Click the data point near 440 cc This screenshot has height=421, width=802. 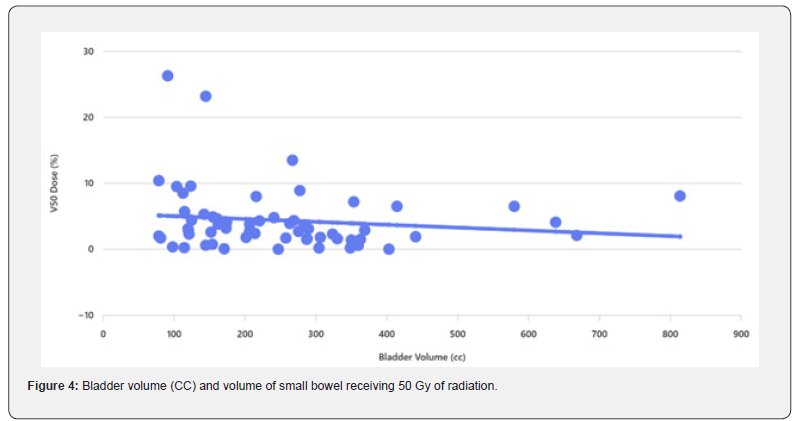415,237
